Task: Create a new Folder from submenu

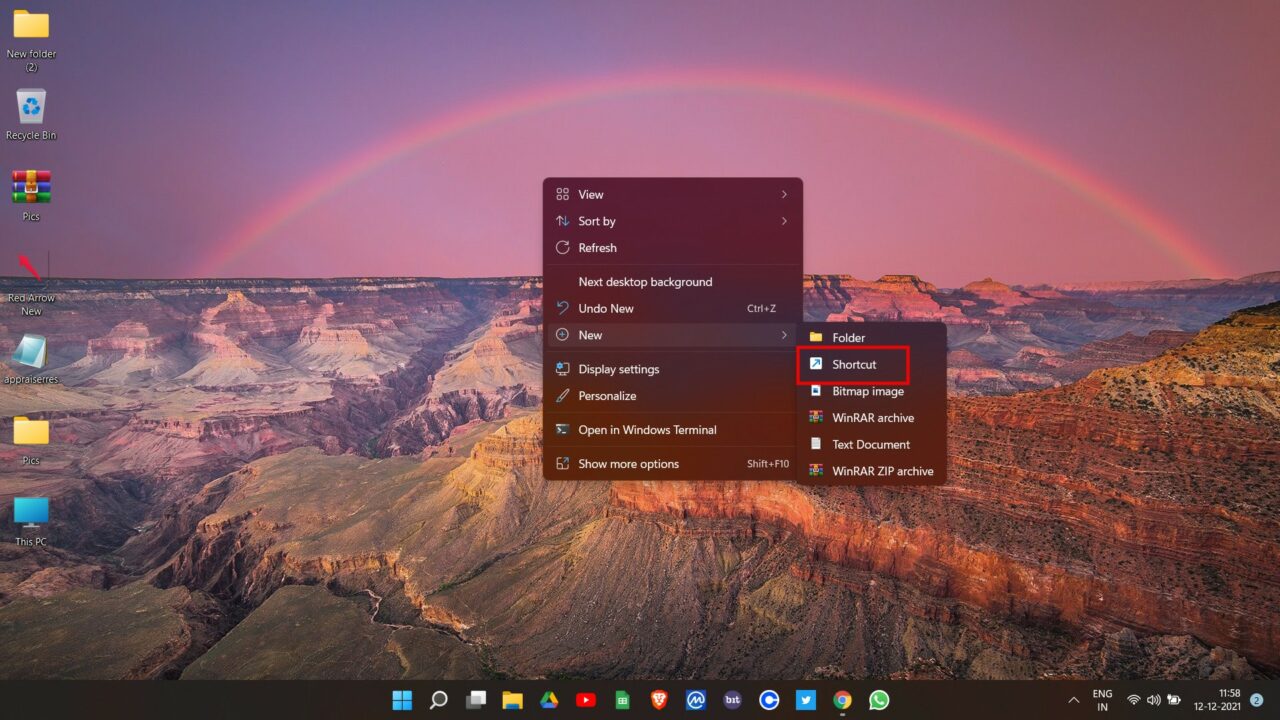Action: [872, 338]
